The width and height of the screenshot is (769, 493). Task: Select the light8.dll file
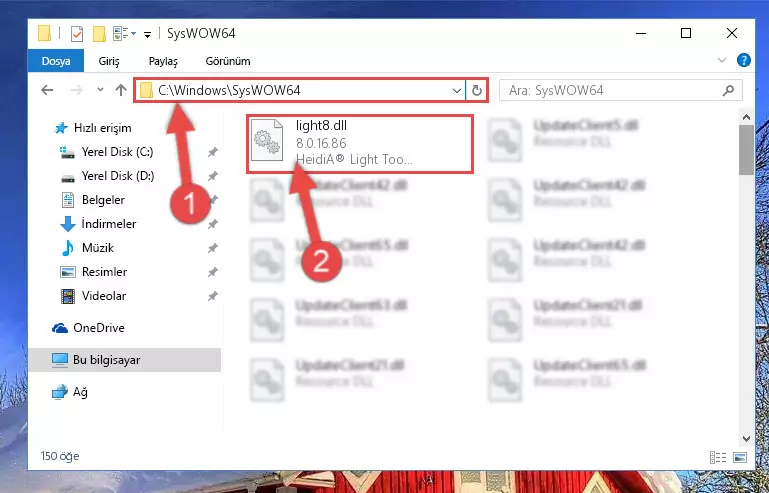coord(360,143)
